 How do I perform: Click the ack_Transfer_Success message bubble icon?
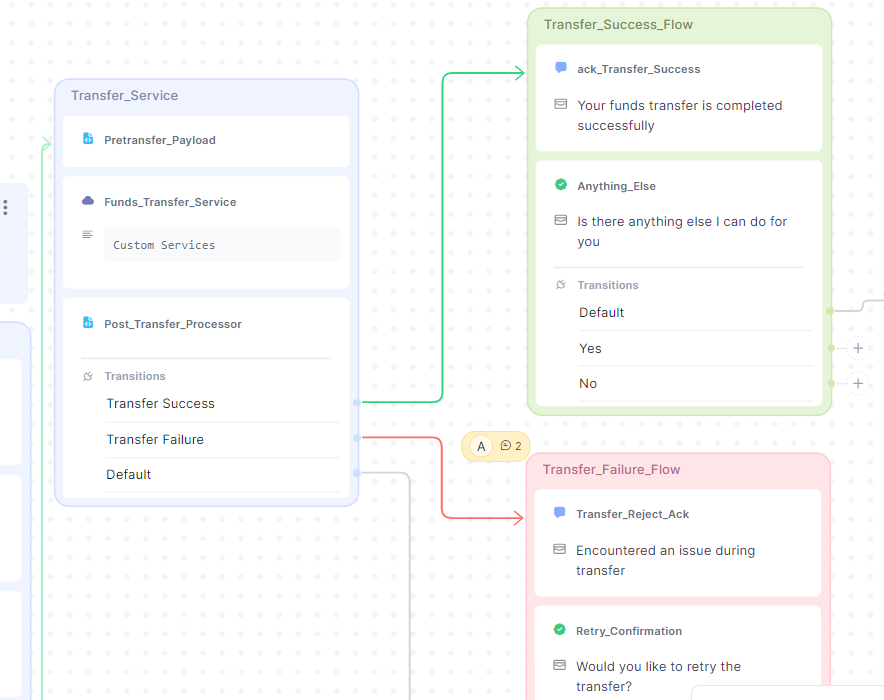pos(561,69)
